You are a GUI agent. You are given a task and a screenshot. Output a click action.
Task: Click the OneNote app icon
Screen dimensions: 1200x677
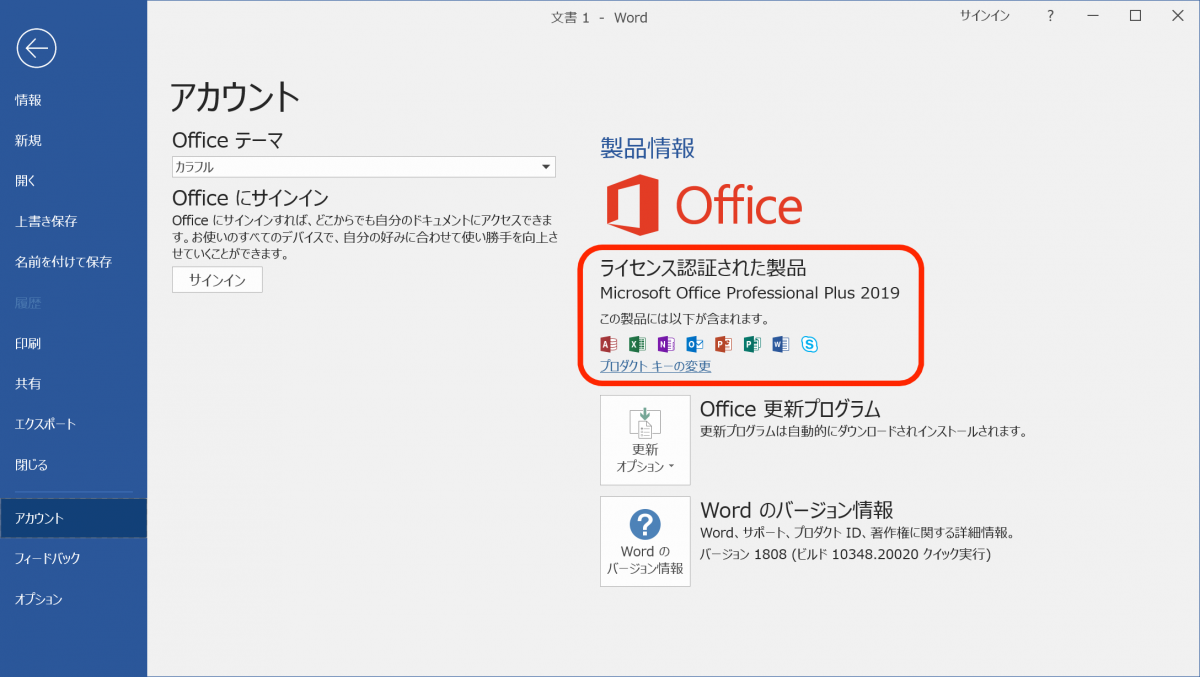tap(666, 344)
